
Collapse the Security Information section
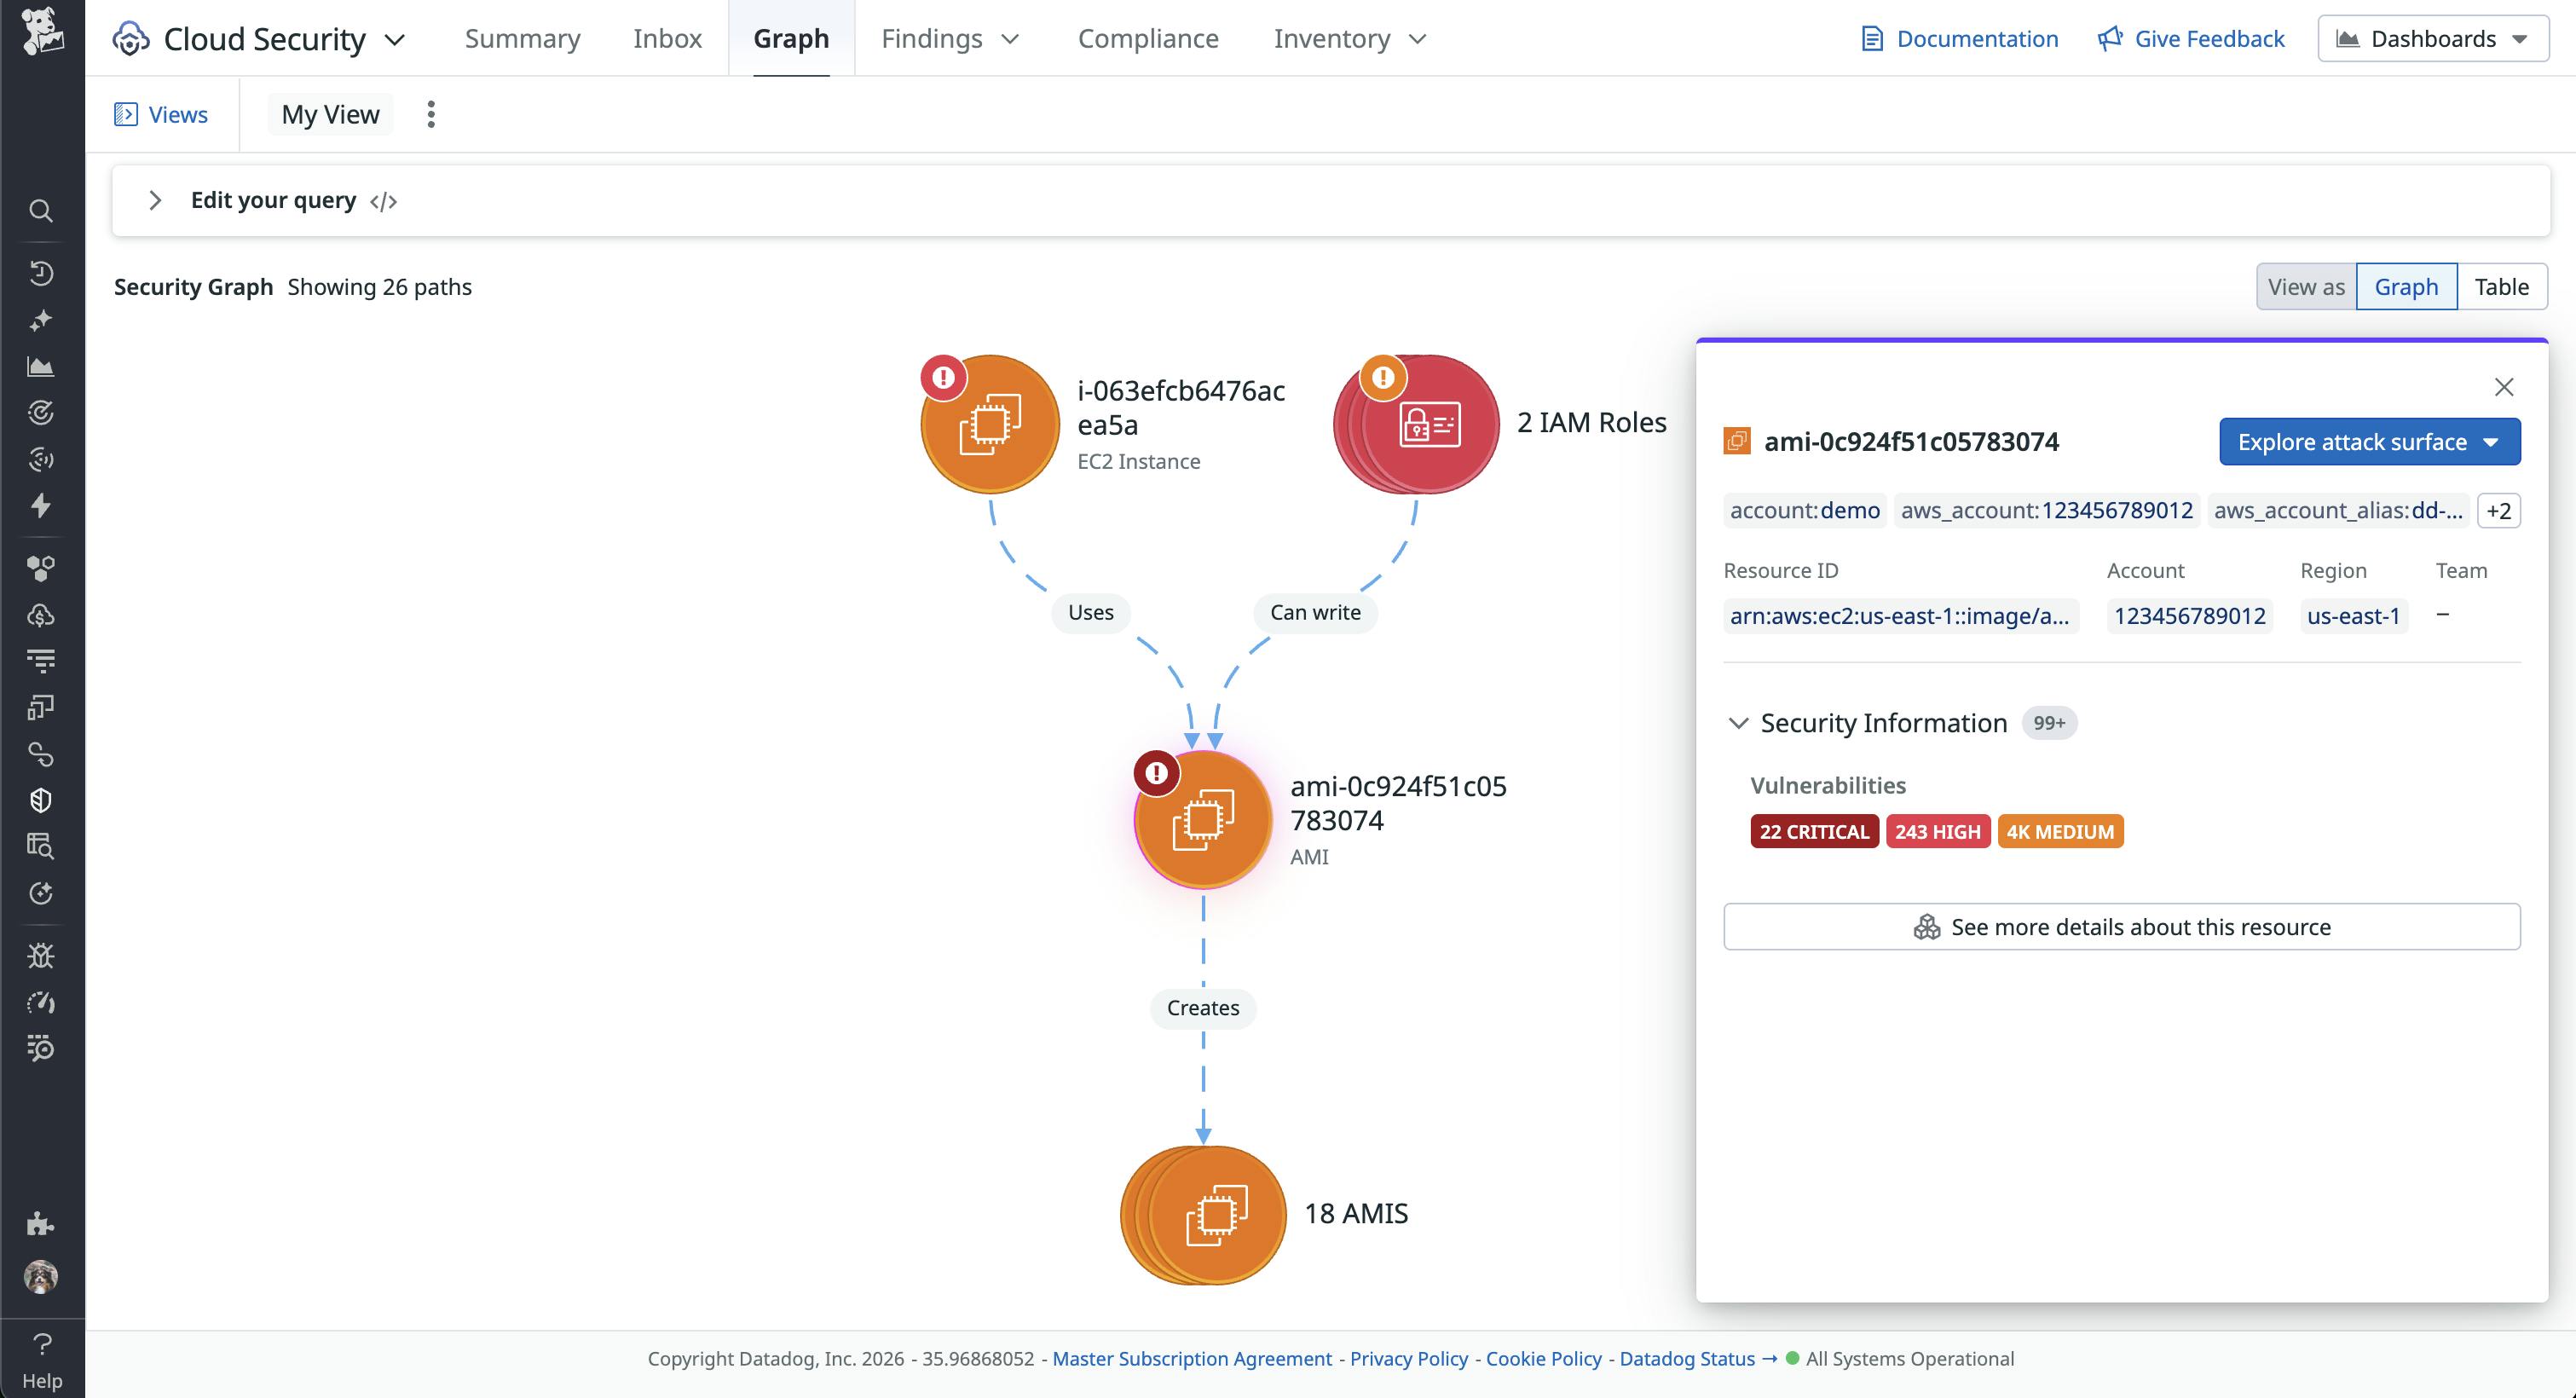pyautogui.click(x=1738, y=723)
